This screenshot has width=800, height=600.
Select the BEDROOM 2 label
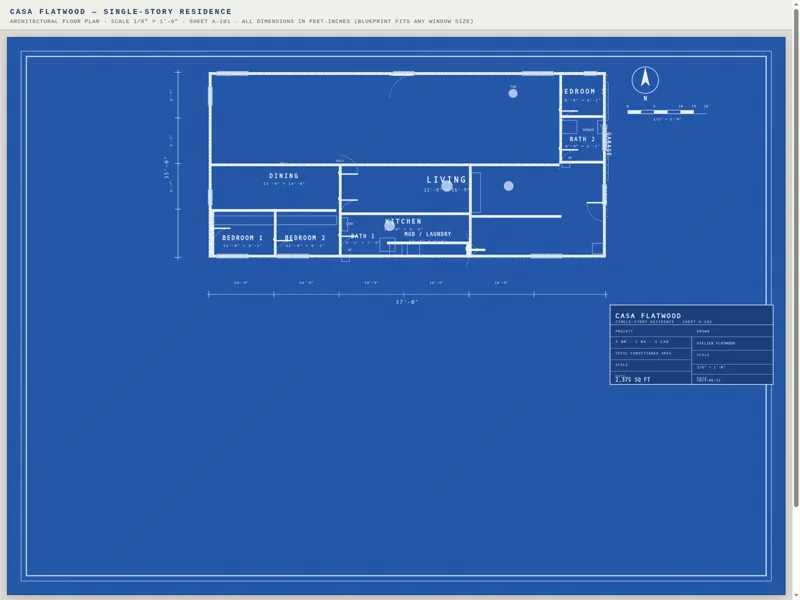(305, 238)
